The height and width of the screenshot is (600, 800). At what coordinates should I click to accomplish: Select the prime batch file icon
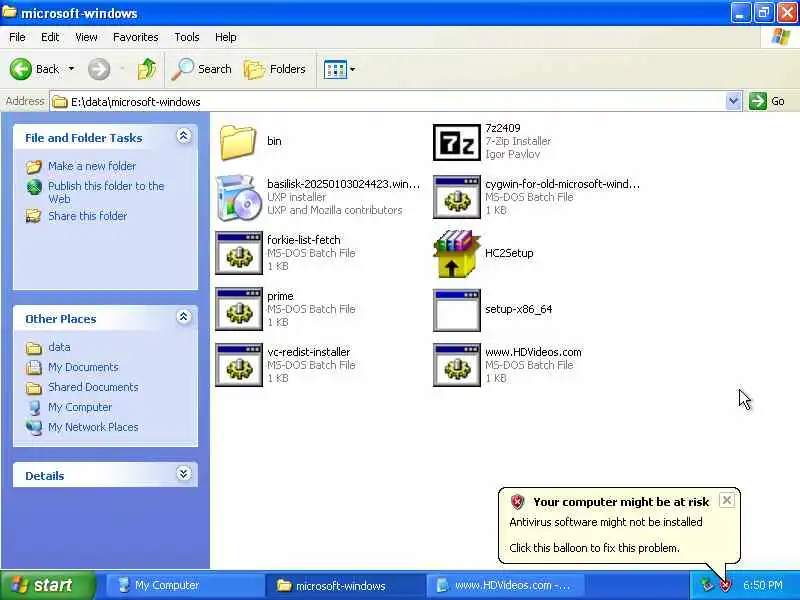pyautogui.click(x=239, y=309)
